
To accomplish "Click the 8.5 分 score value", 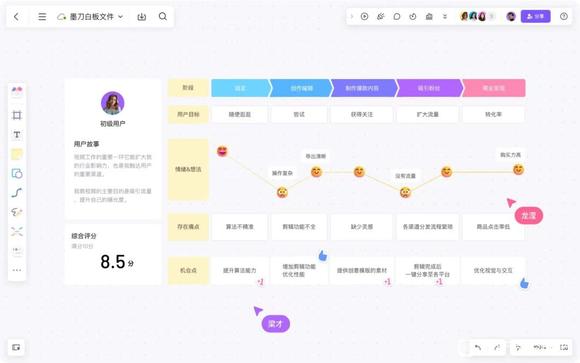I will click(x=117, y=262).
